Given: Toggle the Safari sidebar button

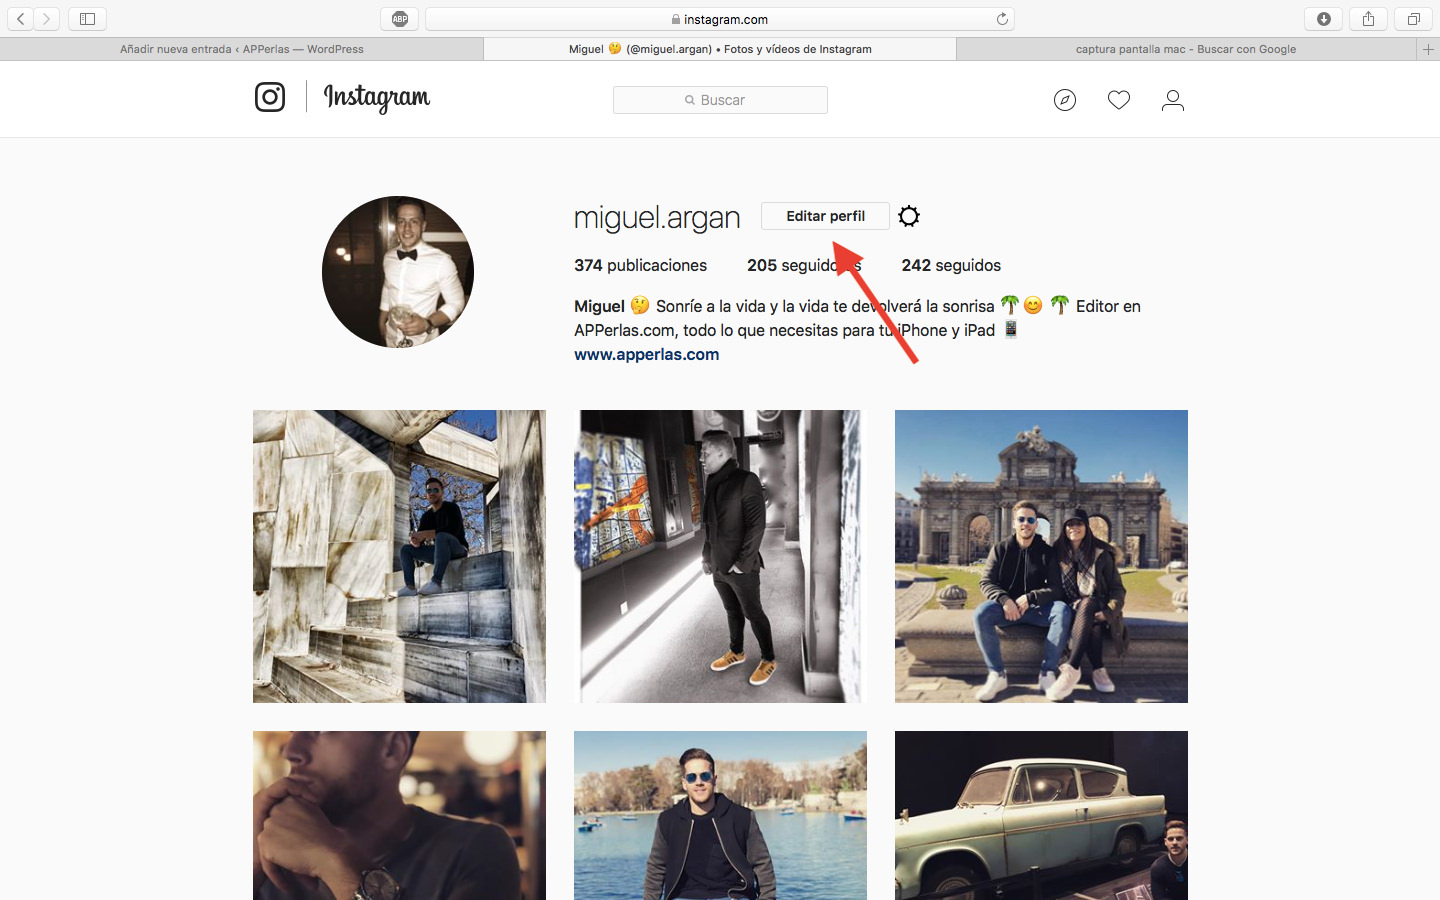Looking at the screenshot, I should (87, 19).
